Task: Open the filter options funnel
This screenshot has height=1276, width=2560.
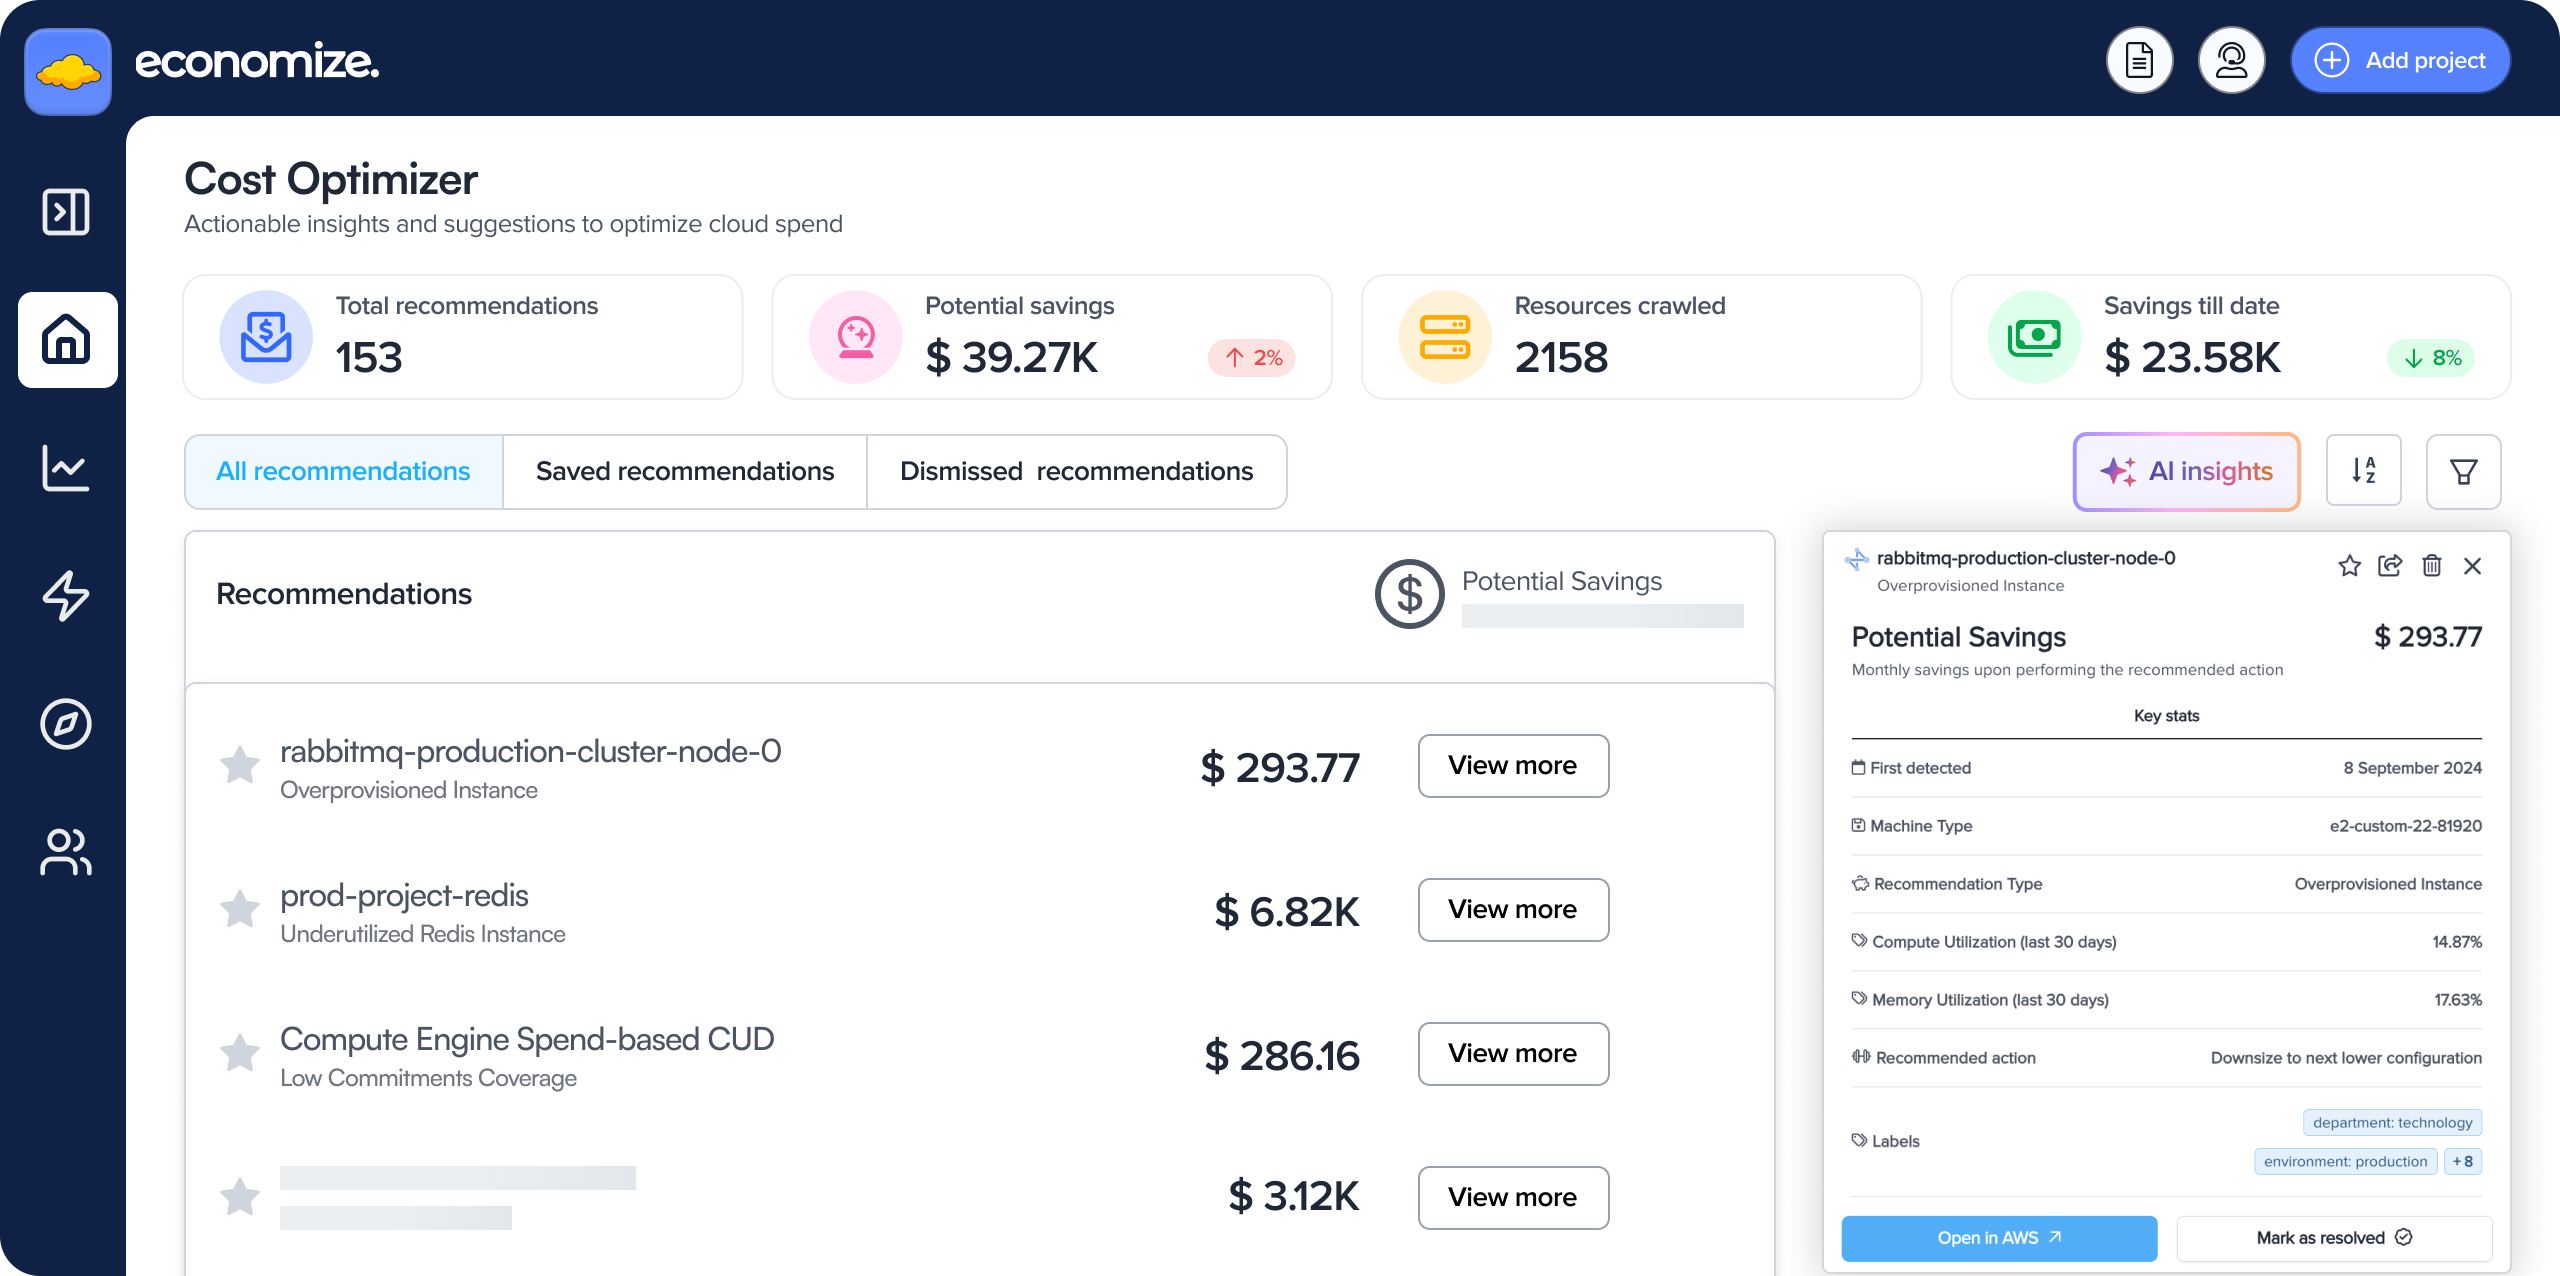Action: pyautogui.click(x=2463, y=471)
